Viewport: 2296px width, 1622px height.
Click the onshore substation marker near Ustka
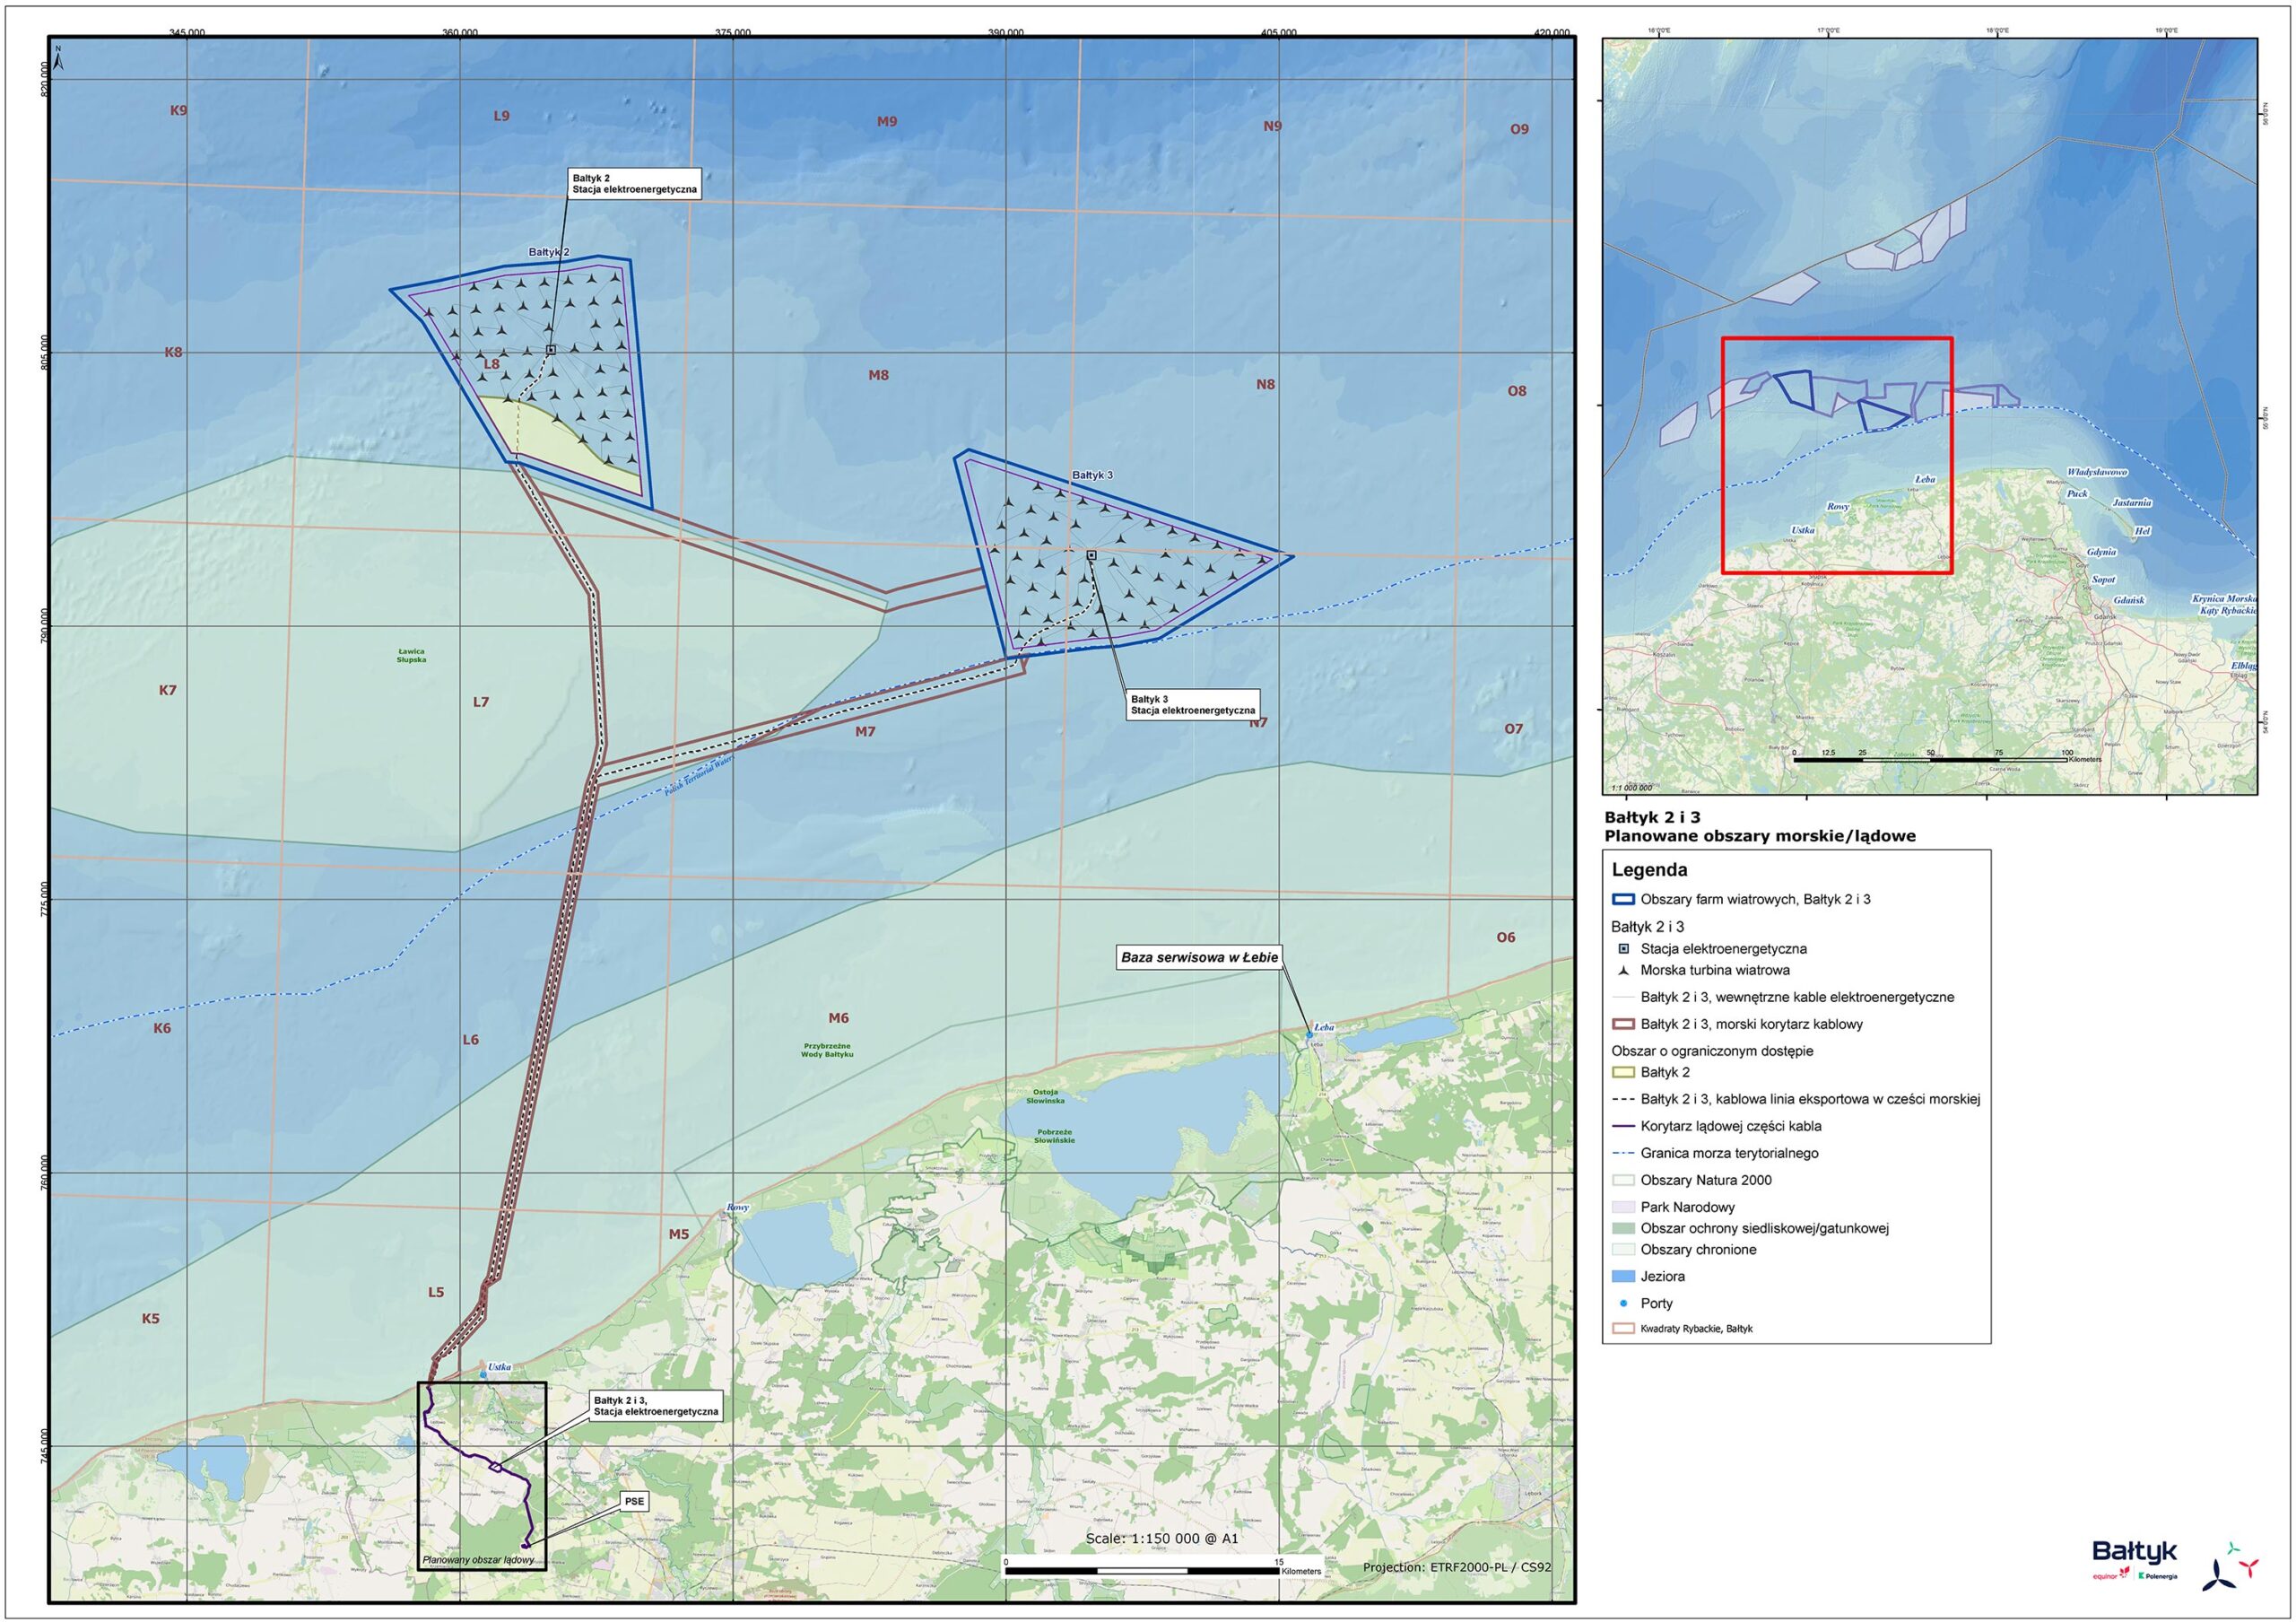point(496,1467)
